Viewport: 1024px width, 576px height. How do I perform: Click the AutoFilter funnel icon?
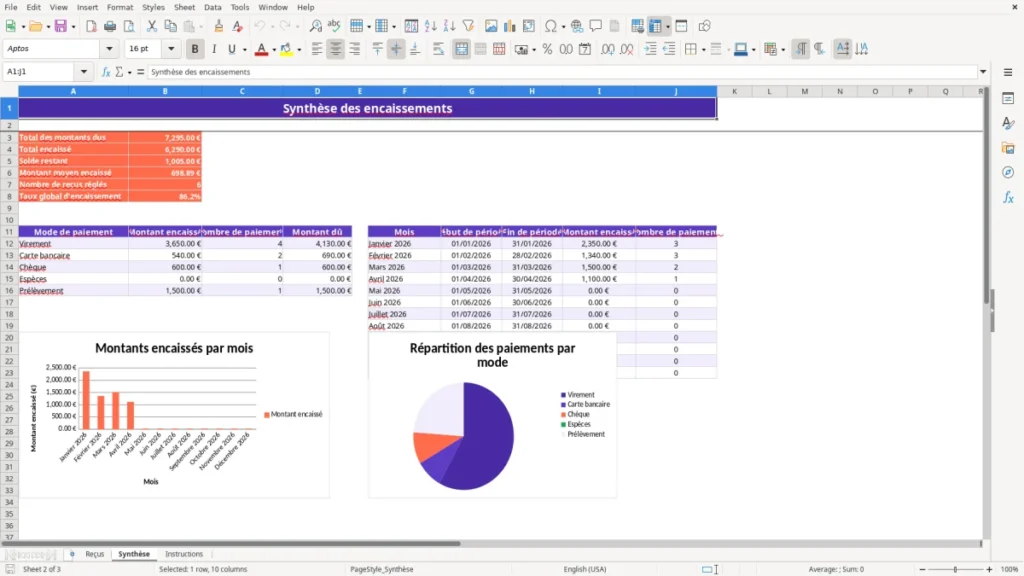click(x=468, y=26)
